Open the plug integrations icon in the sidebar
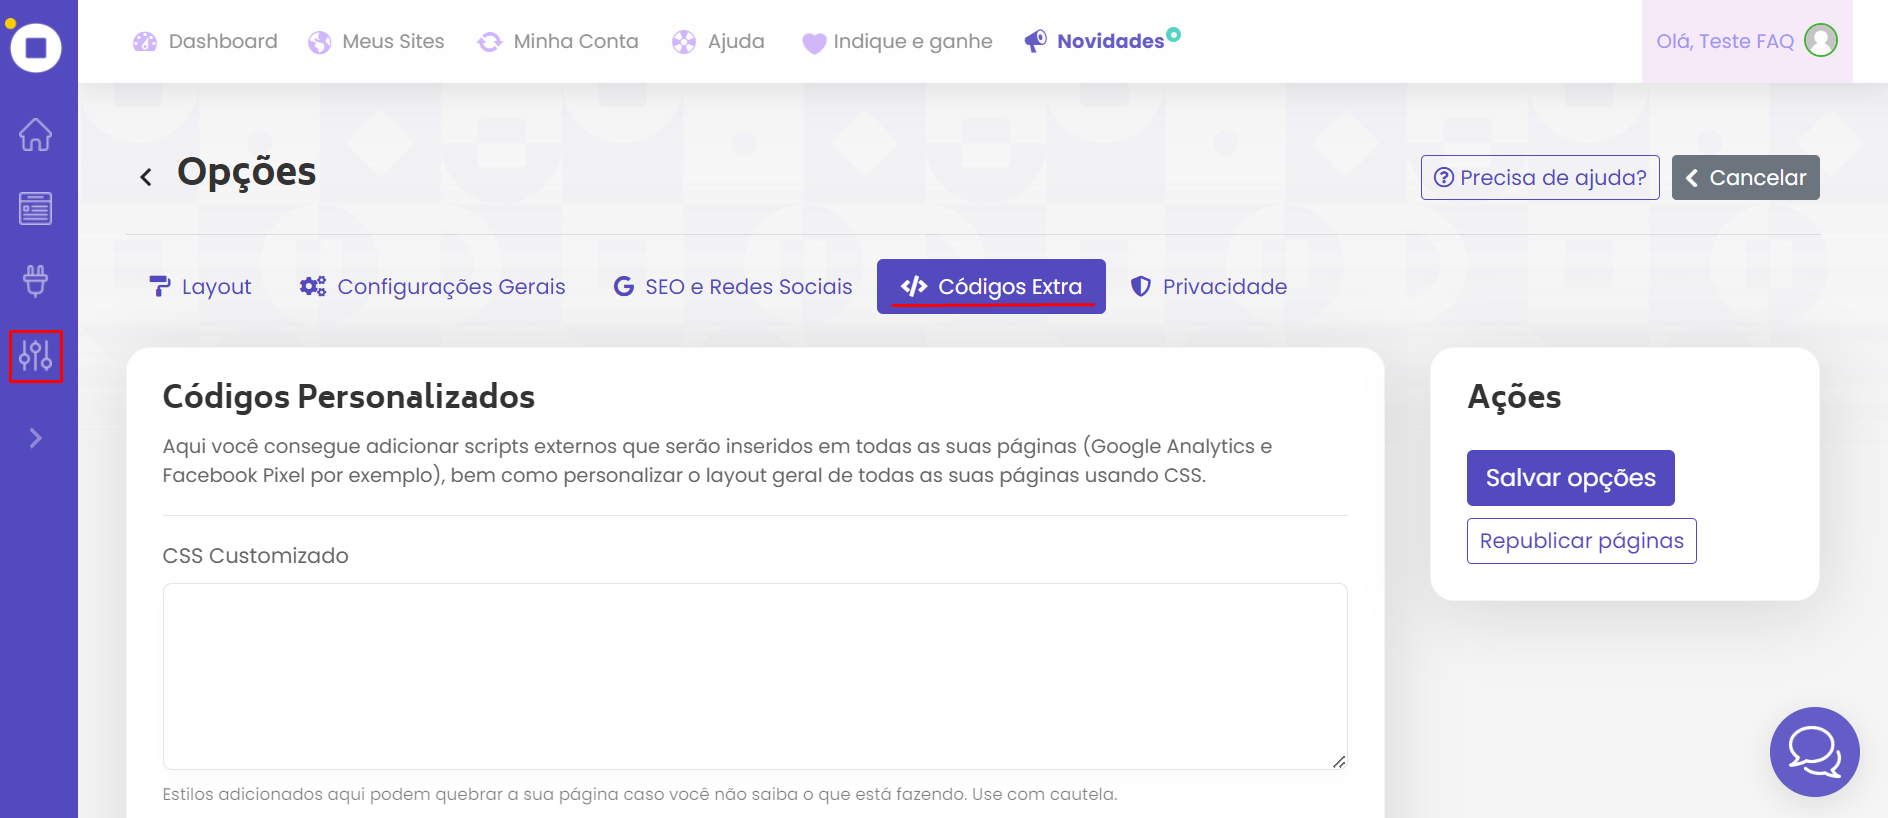Screen dimensions: 1888x818 (x=36, y=281)
